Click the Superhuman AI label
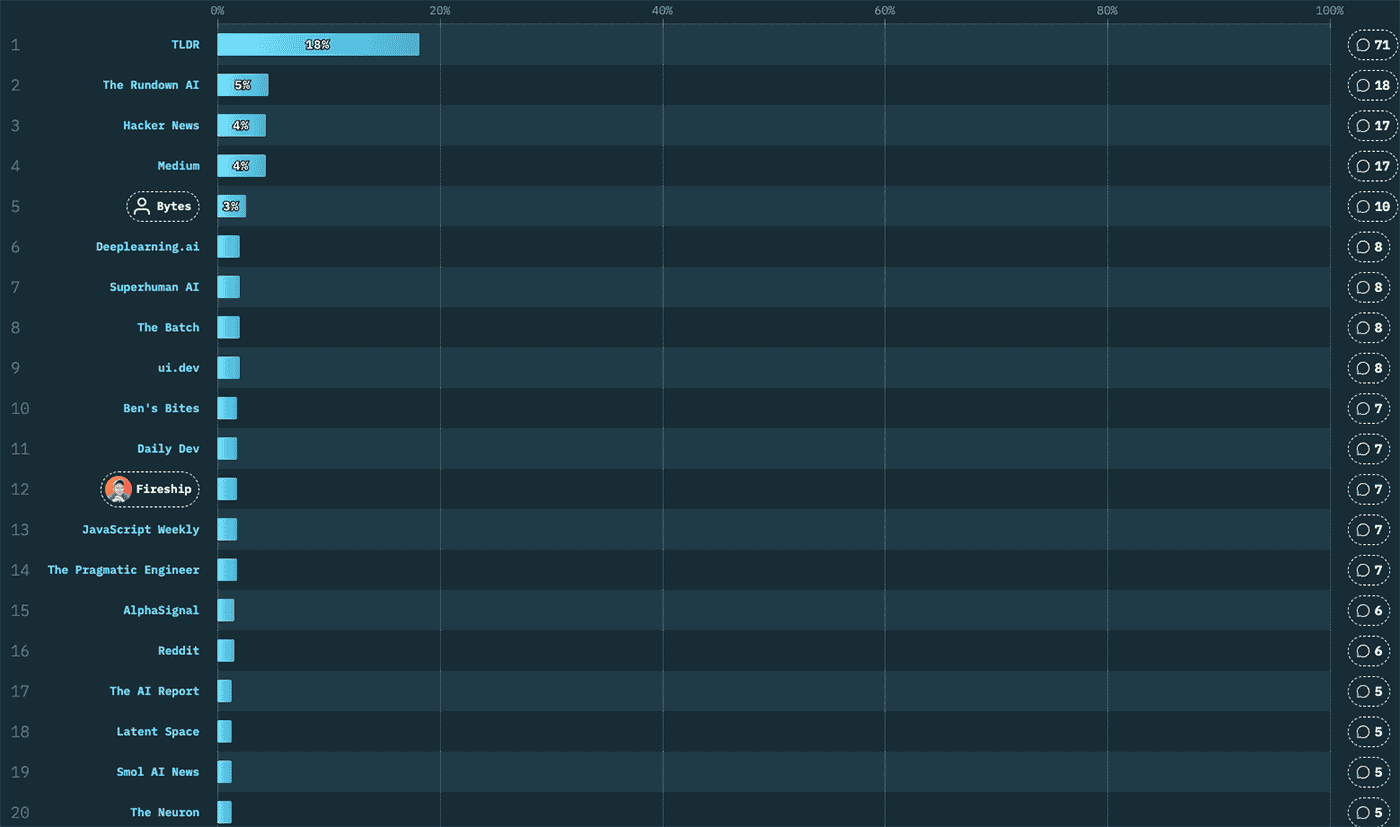 click(x=154, y=287)
